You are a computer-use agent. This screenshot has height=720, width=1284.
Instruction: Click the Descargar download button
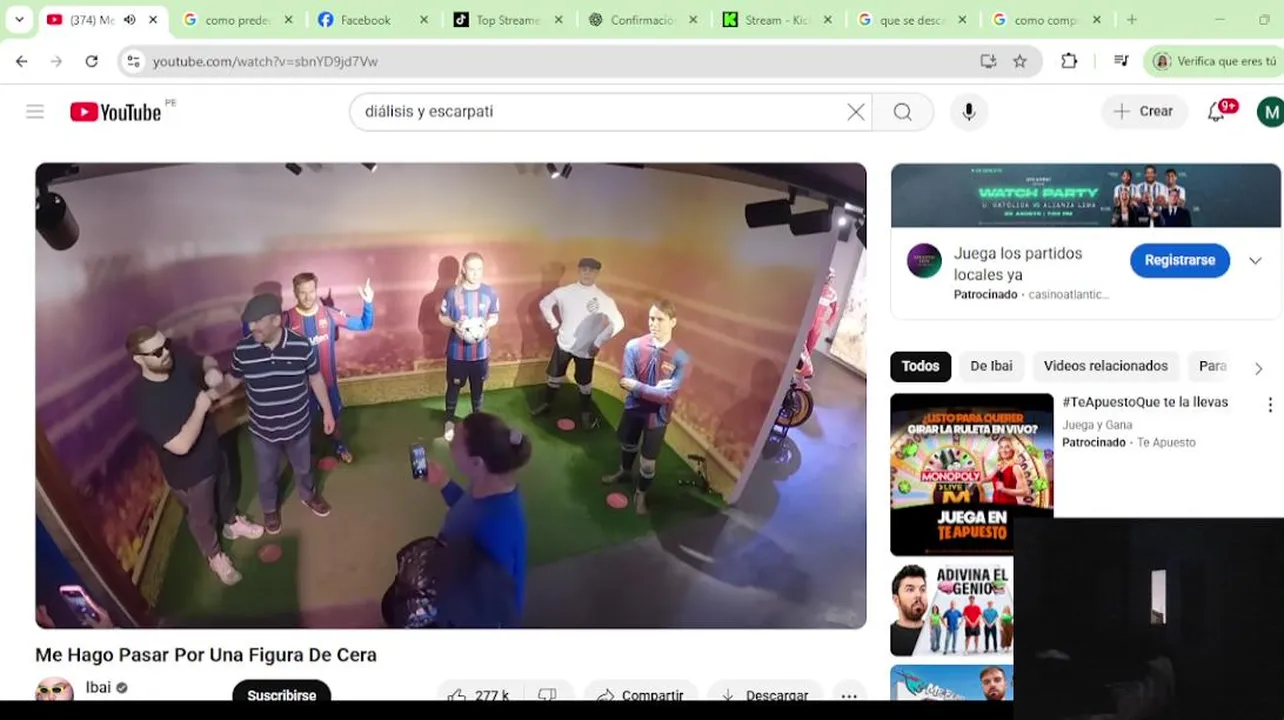765,695
